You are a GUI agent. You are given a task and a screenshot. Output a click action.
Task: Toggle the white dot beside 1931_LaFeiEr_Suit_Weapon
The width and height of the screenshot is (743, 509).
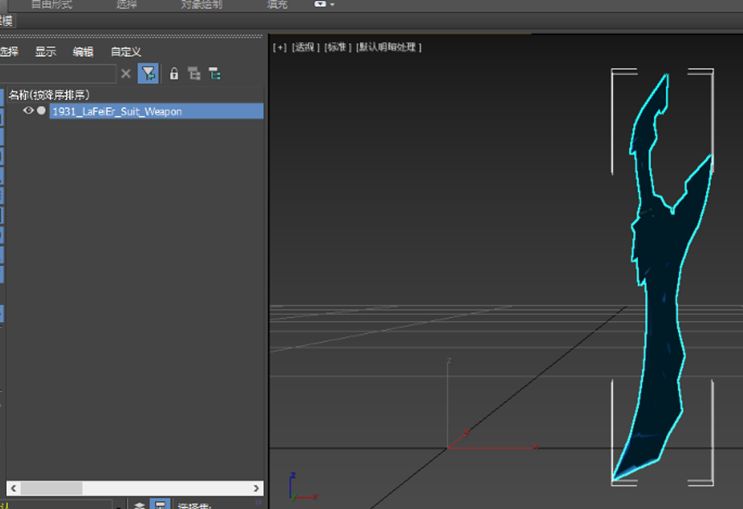pyautogui.click(x=41, y=110)
